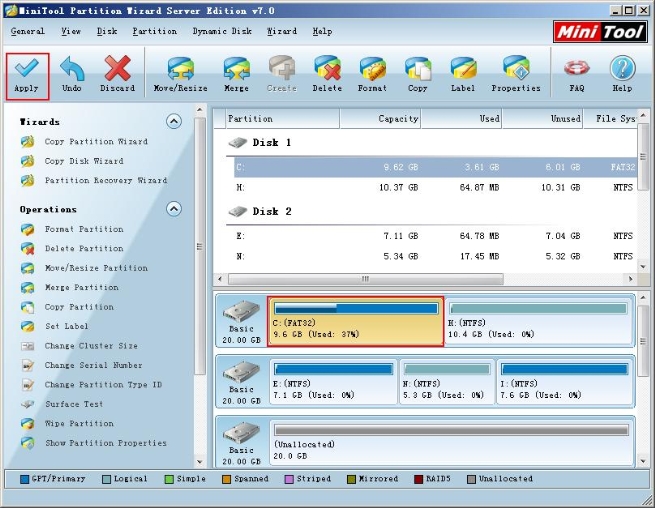Sort by the Partition column header

coord(282,119)
